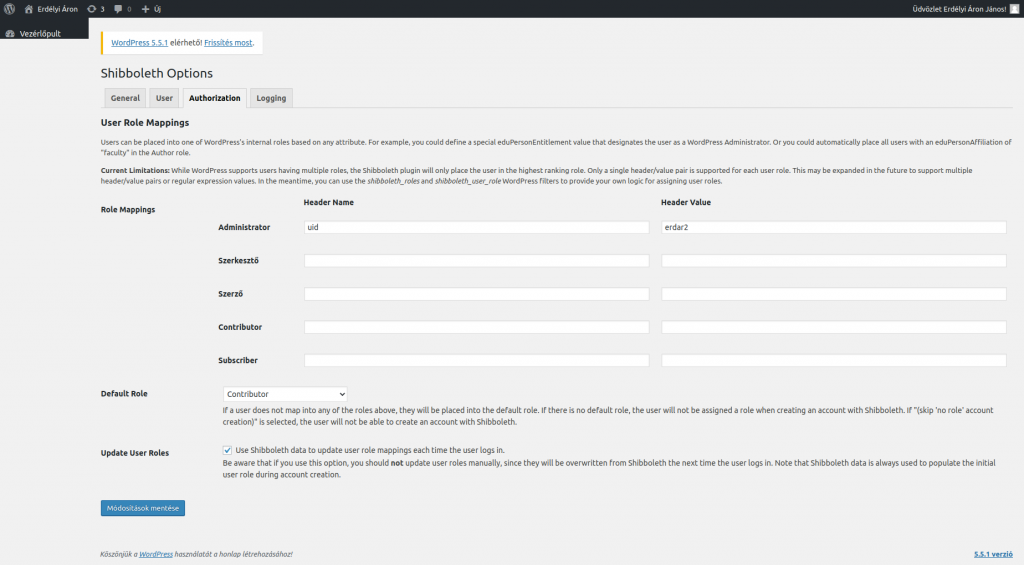This screenshot has width=1024, height=565.
Task: Click the Update User Roles label
Action: click(135, 453)
